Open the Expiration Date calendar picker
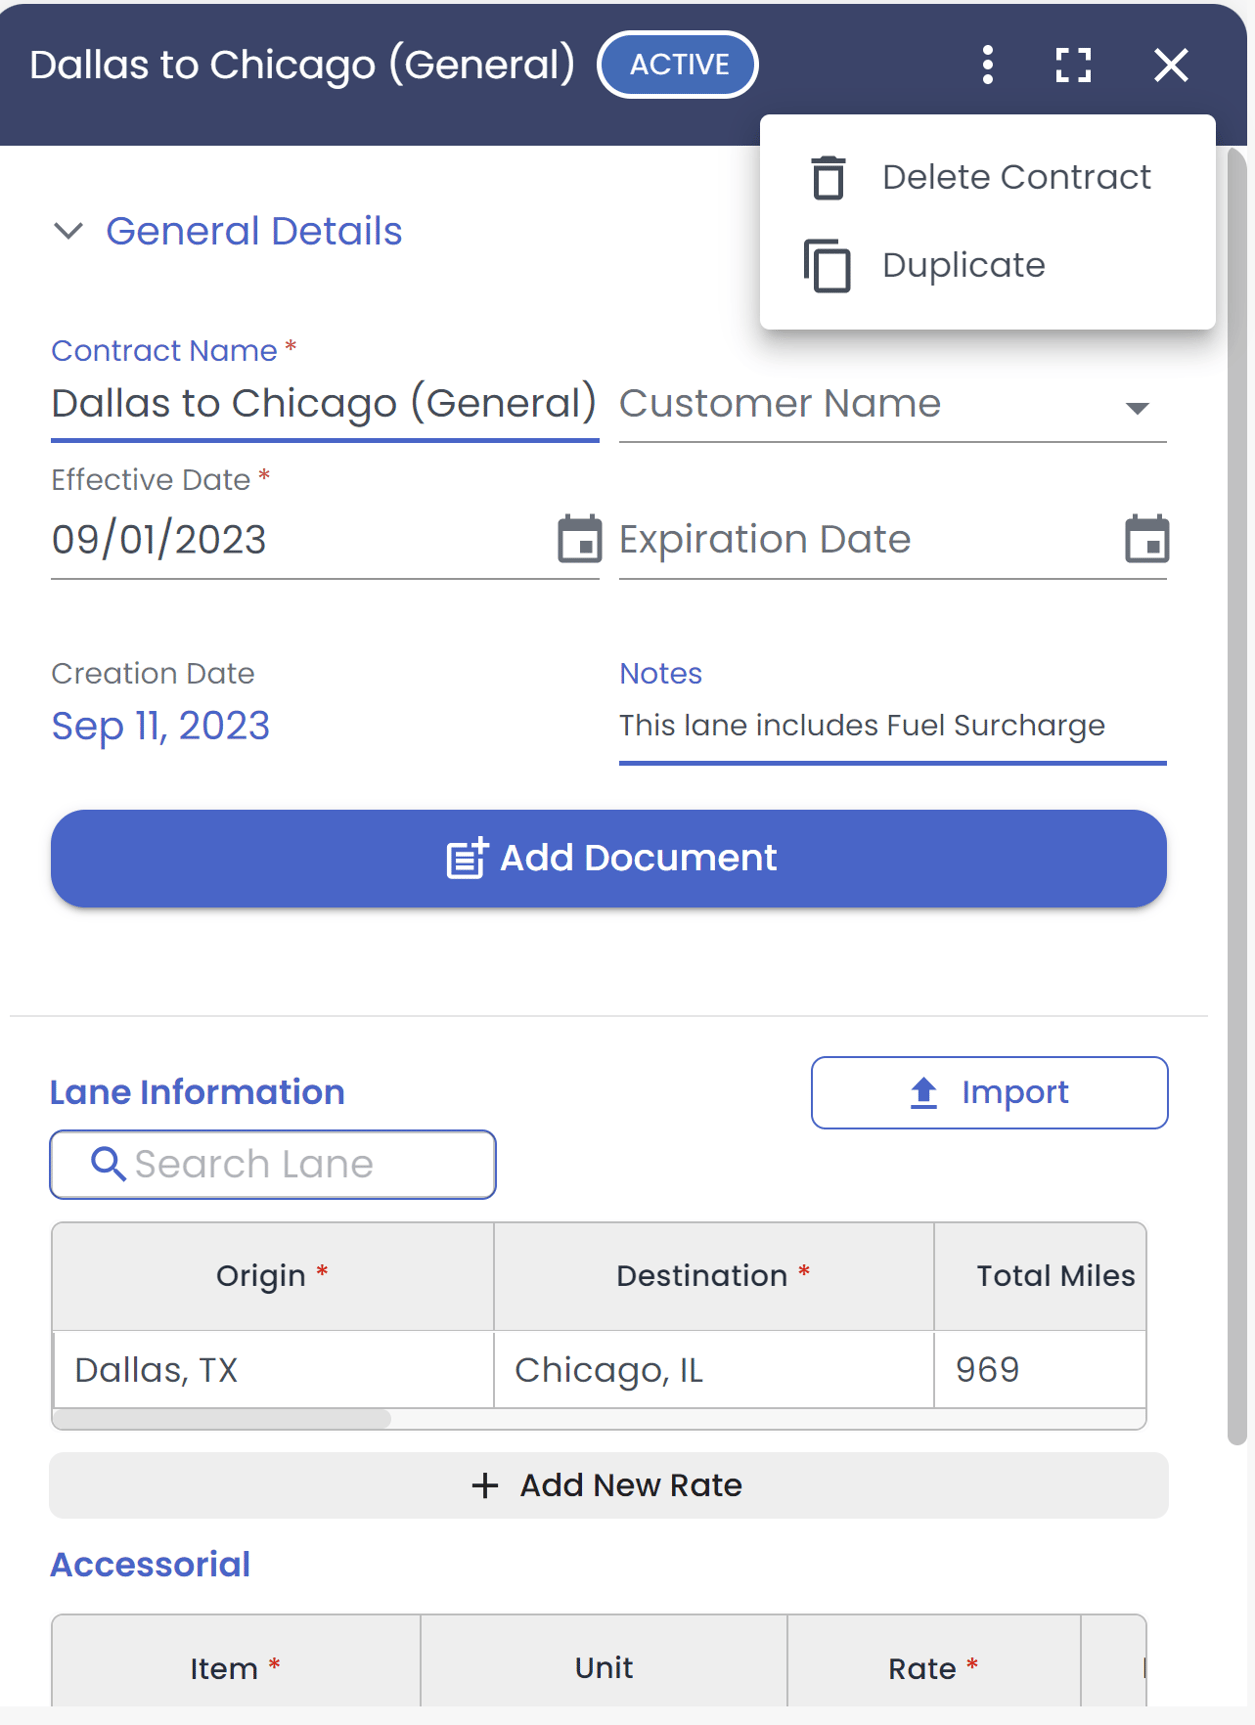This screenshot has height=1725, width=1255. pyautogui.click(x=1146, y=539)
